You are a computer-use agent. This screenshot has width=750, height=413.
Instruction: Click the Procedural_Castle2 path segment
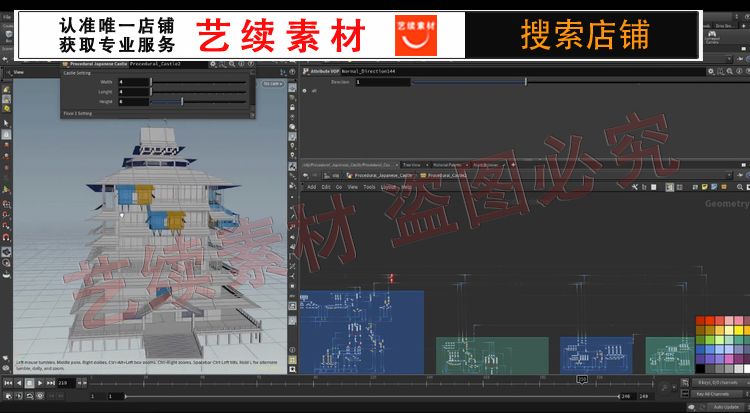(x=443, y=176)
